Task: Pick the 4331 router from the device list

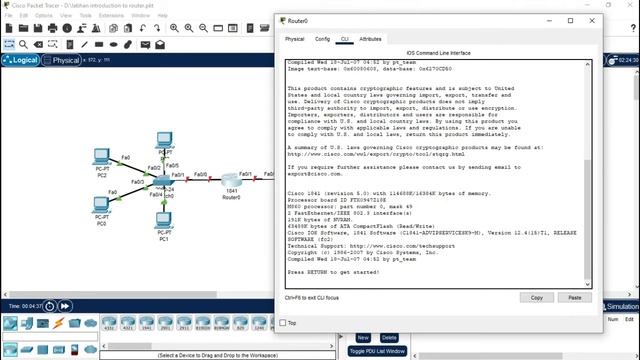Action: (x=109, y=323)
